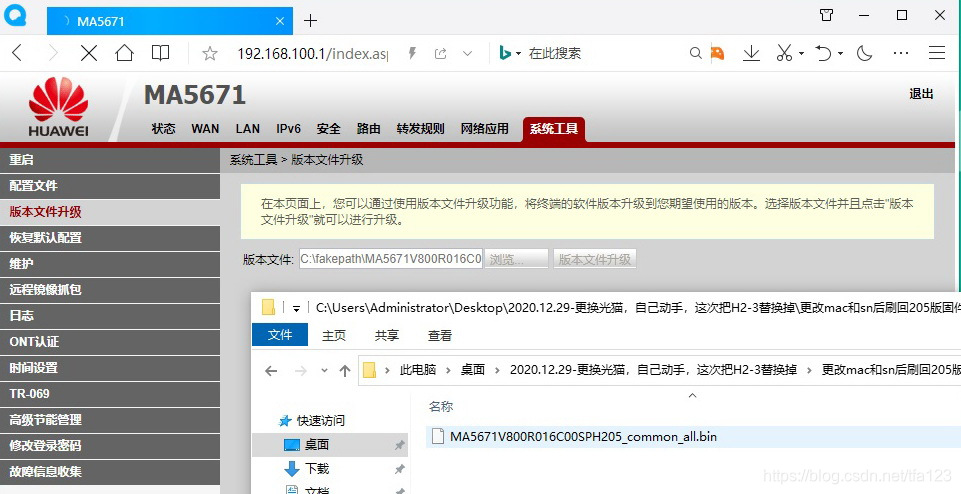
Task: Expand undo icon dropdown arrow
Action: coord(840,54)
